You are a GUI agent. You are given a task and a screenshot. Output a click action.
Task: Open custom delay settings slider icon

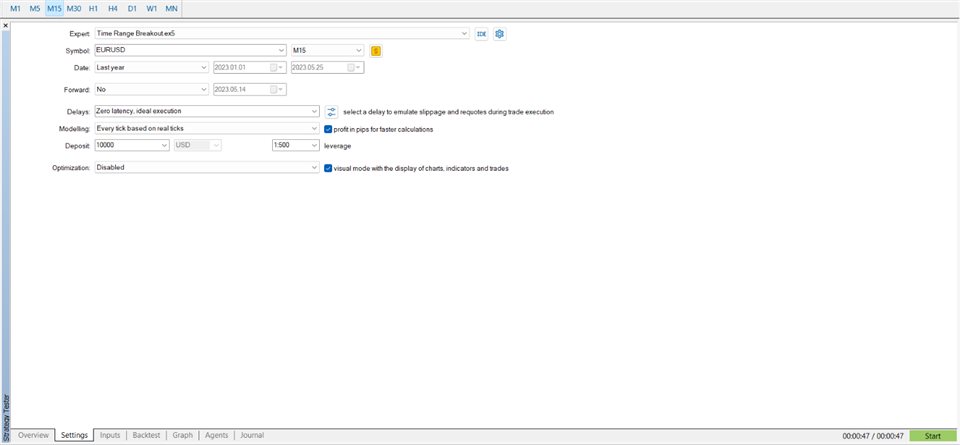[331, 112]
